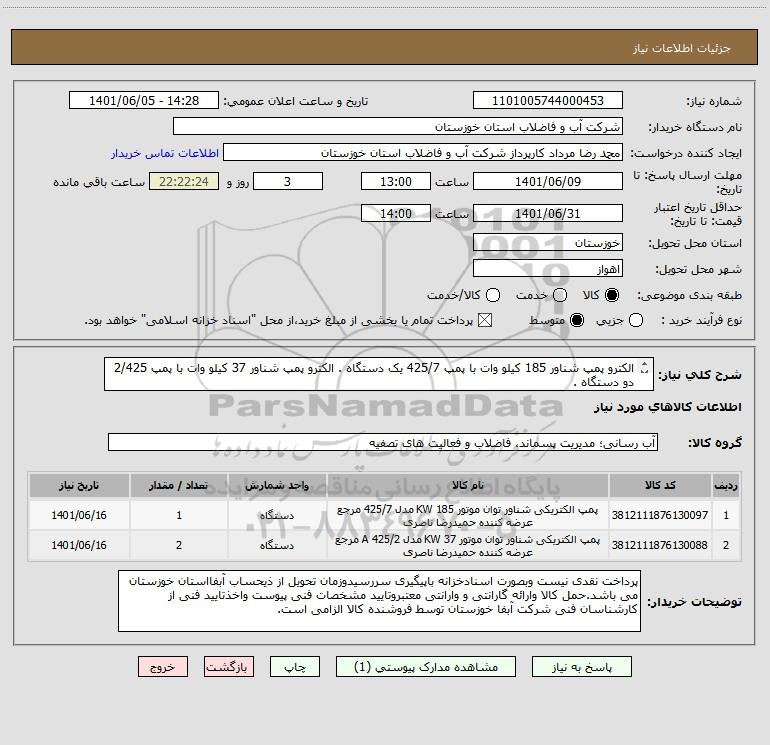Image resolution: width=770 pixels, height=745 pixels.
Task: Click the deadline time field 13:00
Action: click(x=396, y=181)
